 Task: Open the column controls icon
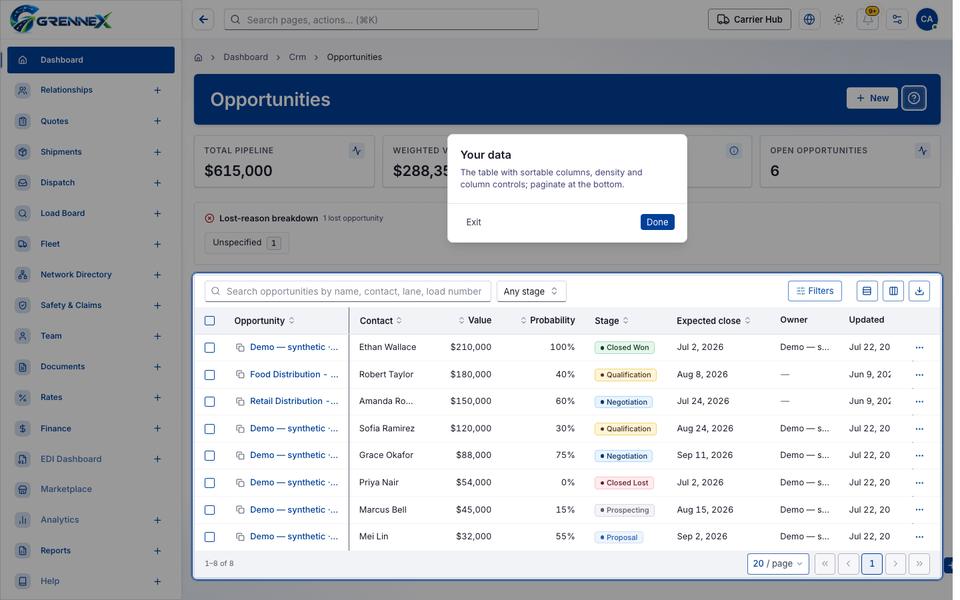pos(893,291)
